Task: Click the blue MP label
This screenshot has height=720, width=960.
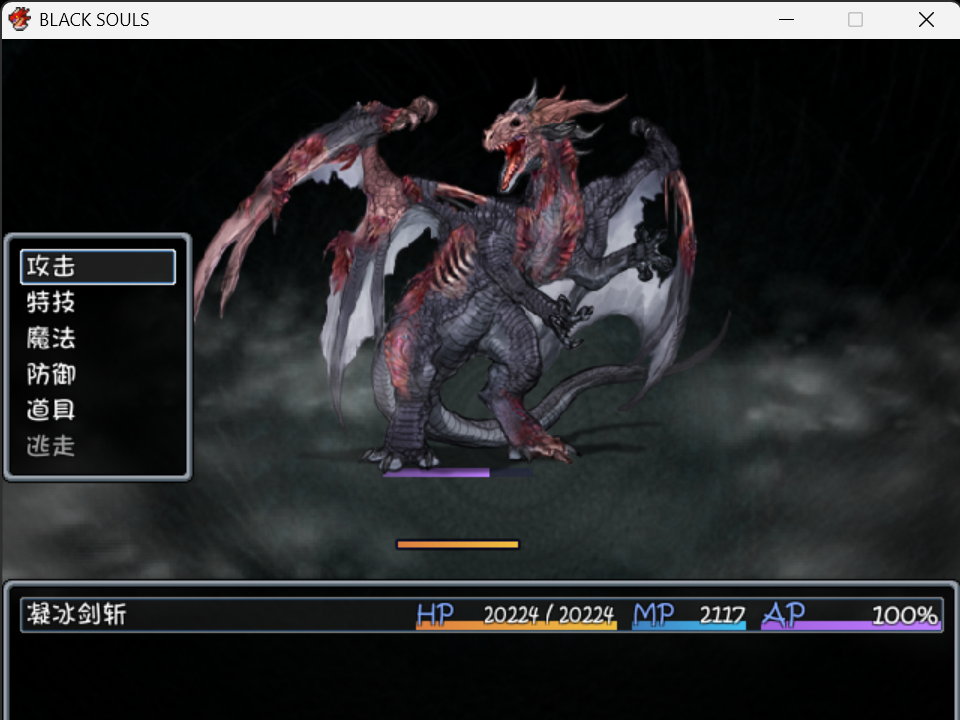Action: 653,614
